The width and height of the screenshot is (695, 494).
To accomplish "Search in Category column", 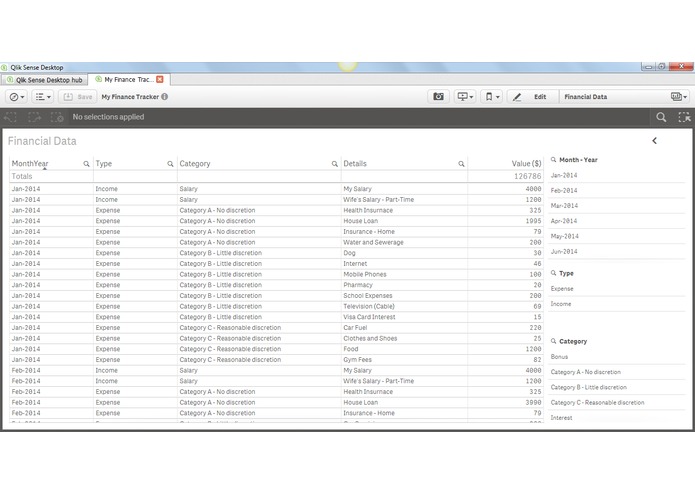I will pos(335,164).
